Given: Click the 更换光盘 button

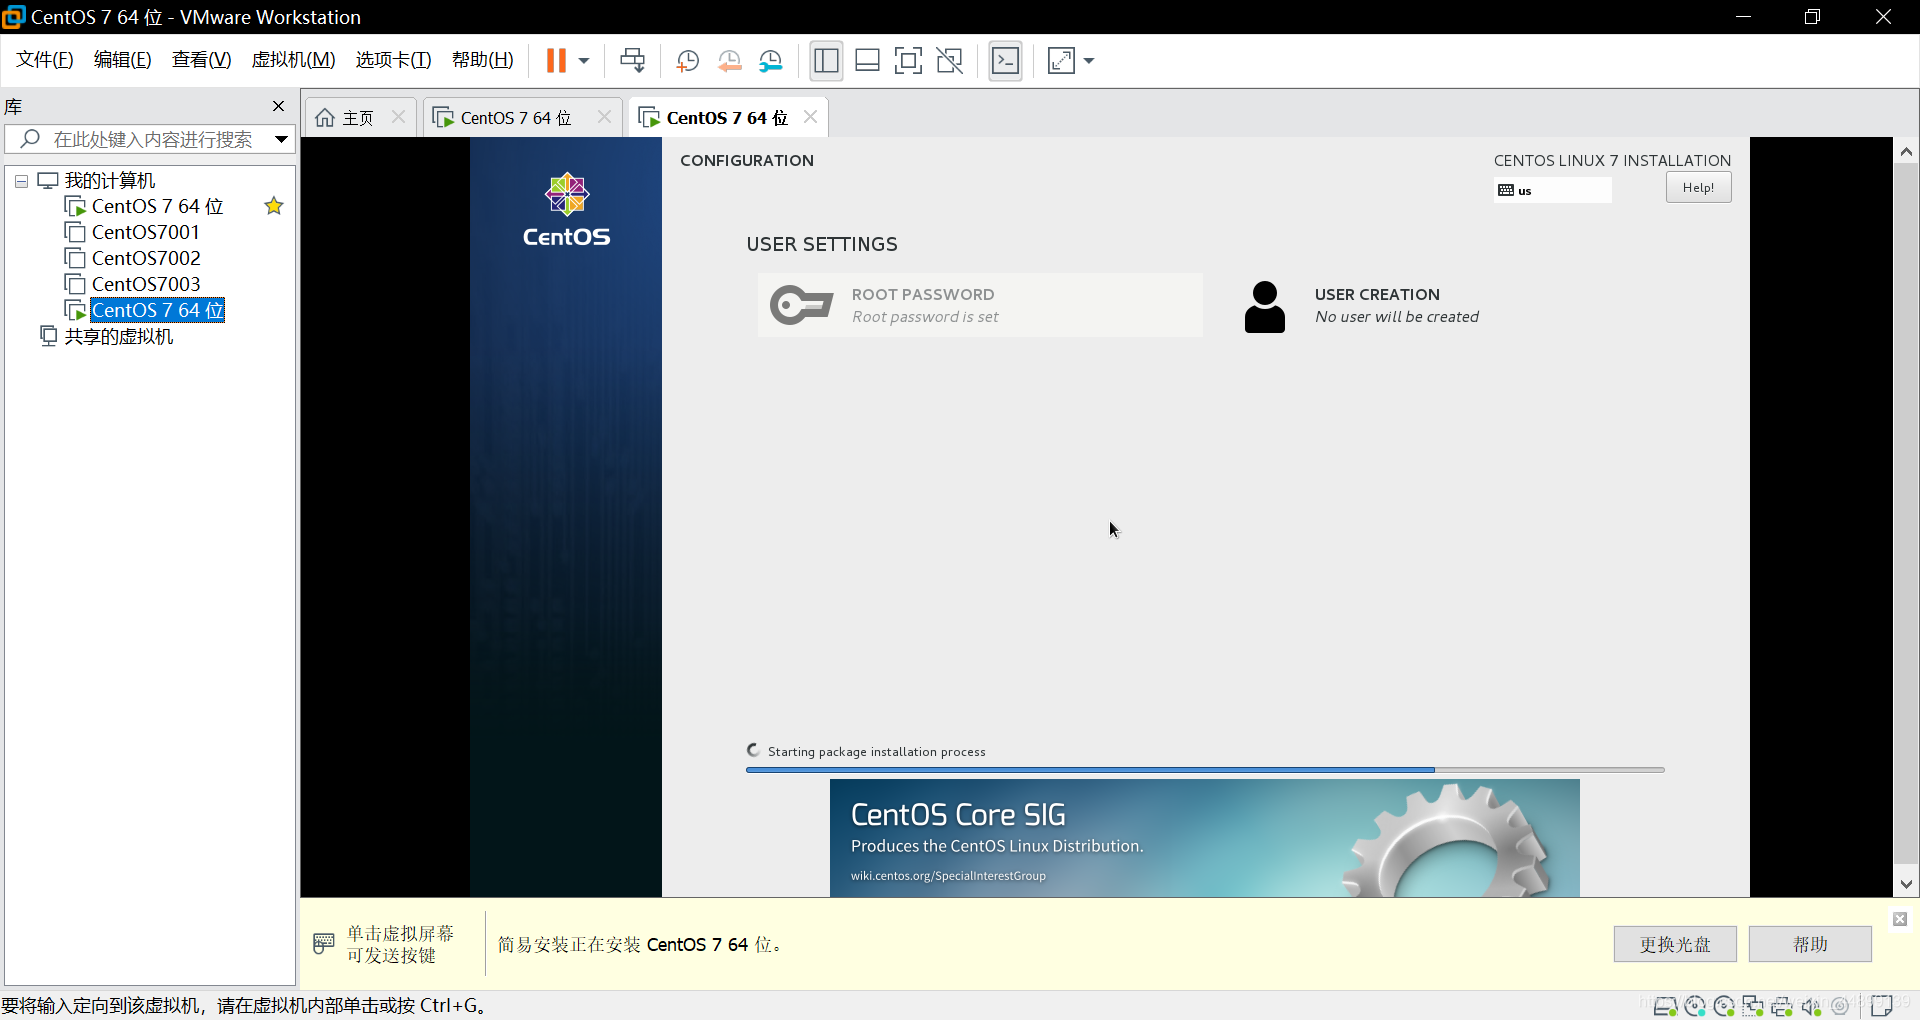Looking at the screenshot, I should (x=1675, y=944).
